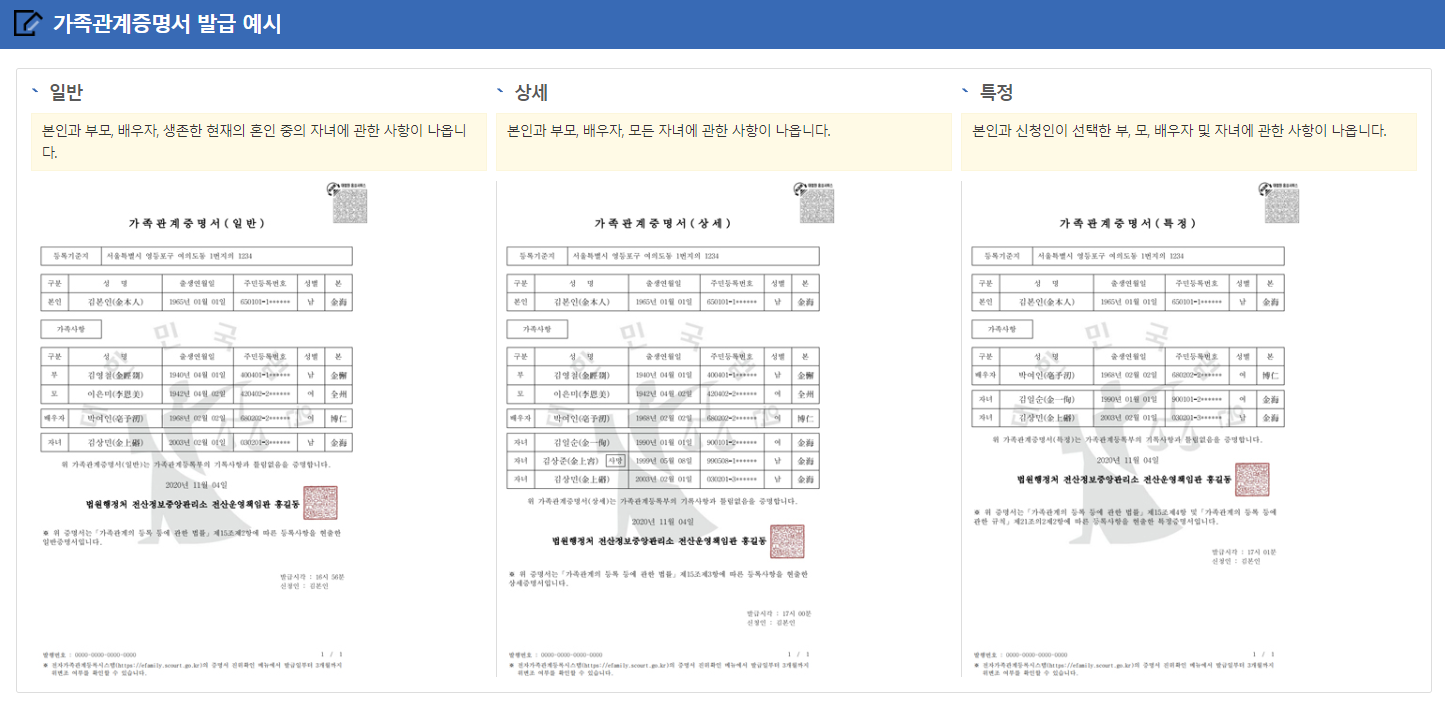Select the 특정 section heading
The width and height of the screenshot is (1445, 708).
coord(992,90)
